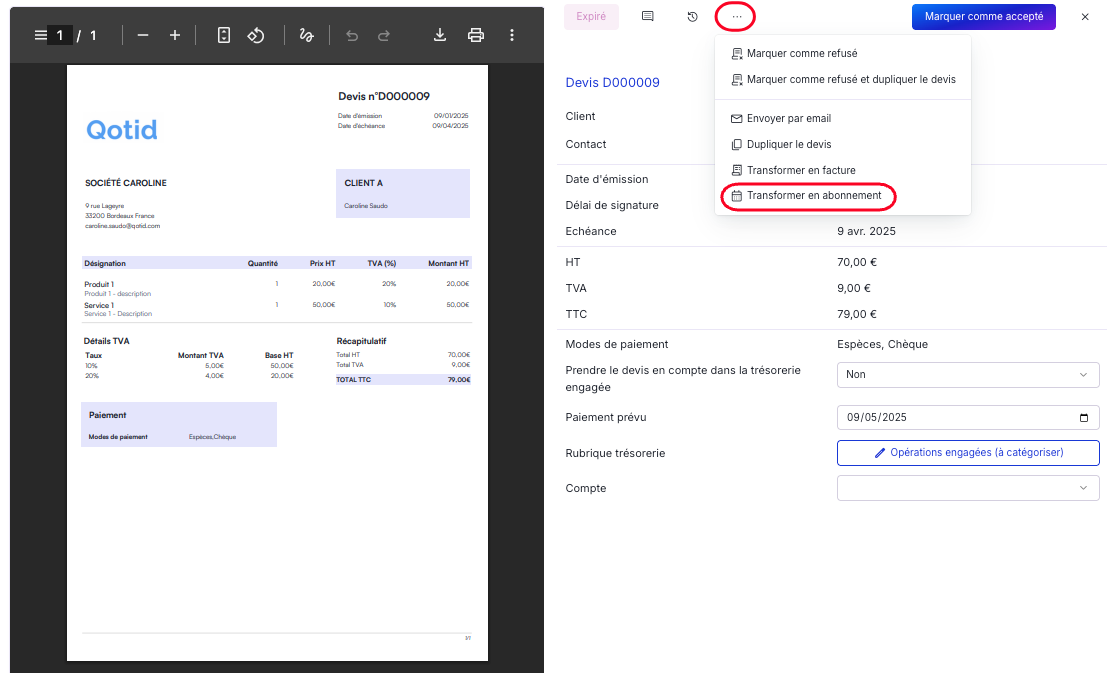Click Opérations engagées (à catégoriser) button
Screen dimensions: 1107x673
[x=967, y=453]
